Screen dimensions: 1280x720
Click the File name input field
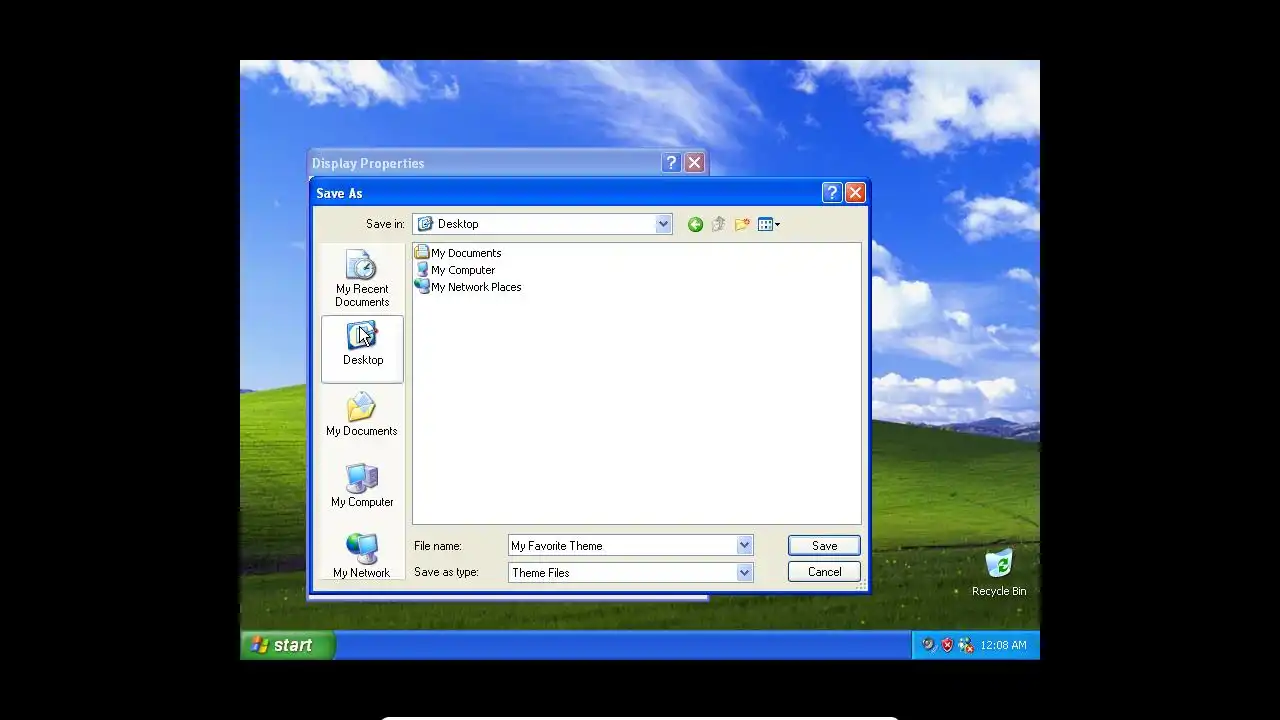point(622,545)
